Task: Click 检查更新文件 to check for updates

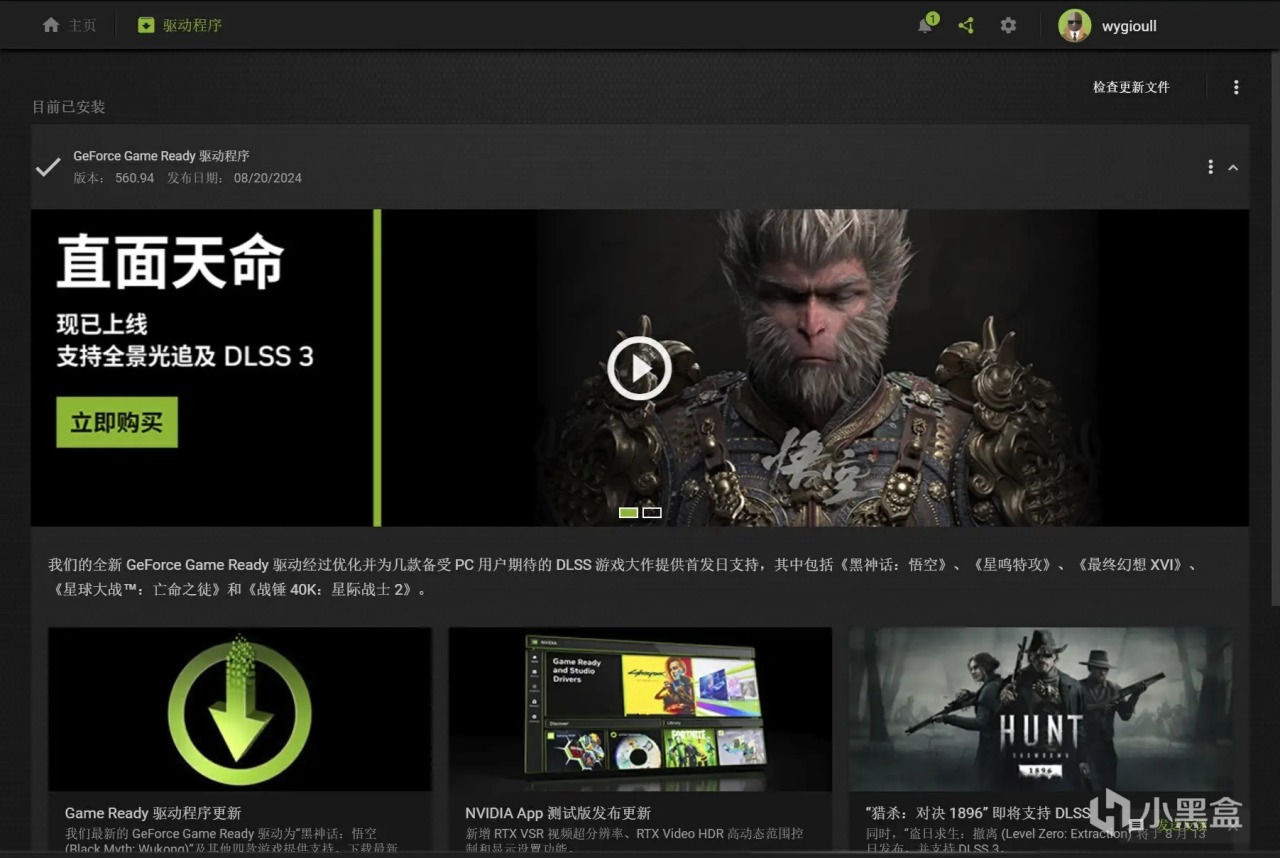Action: 1131,87
